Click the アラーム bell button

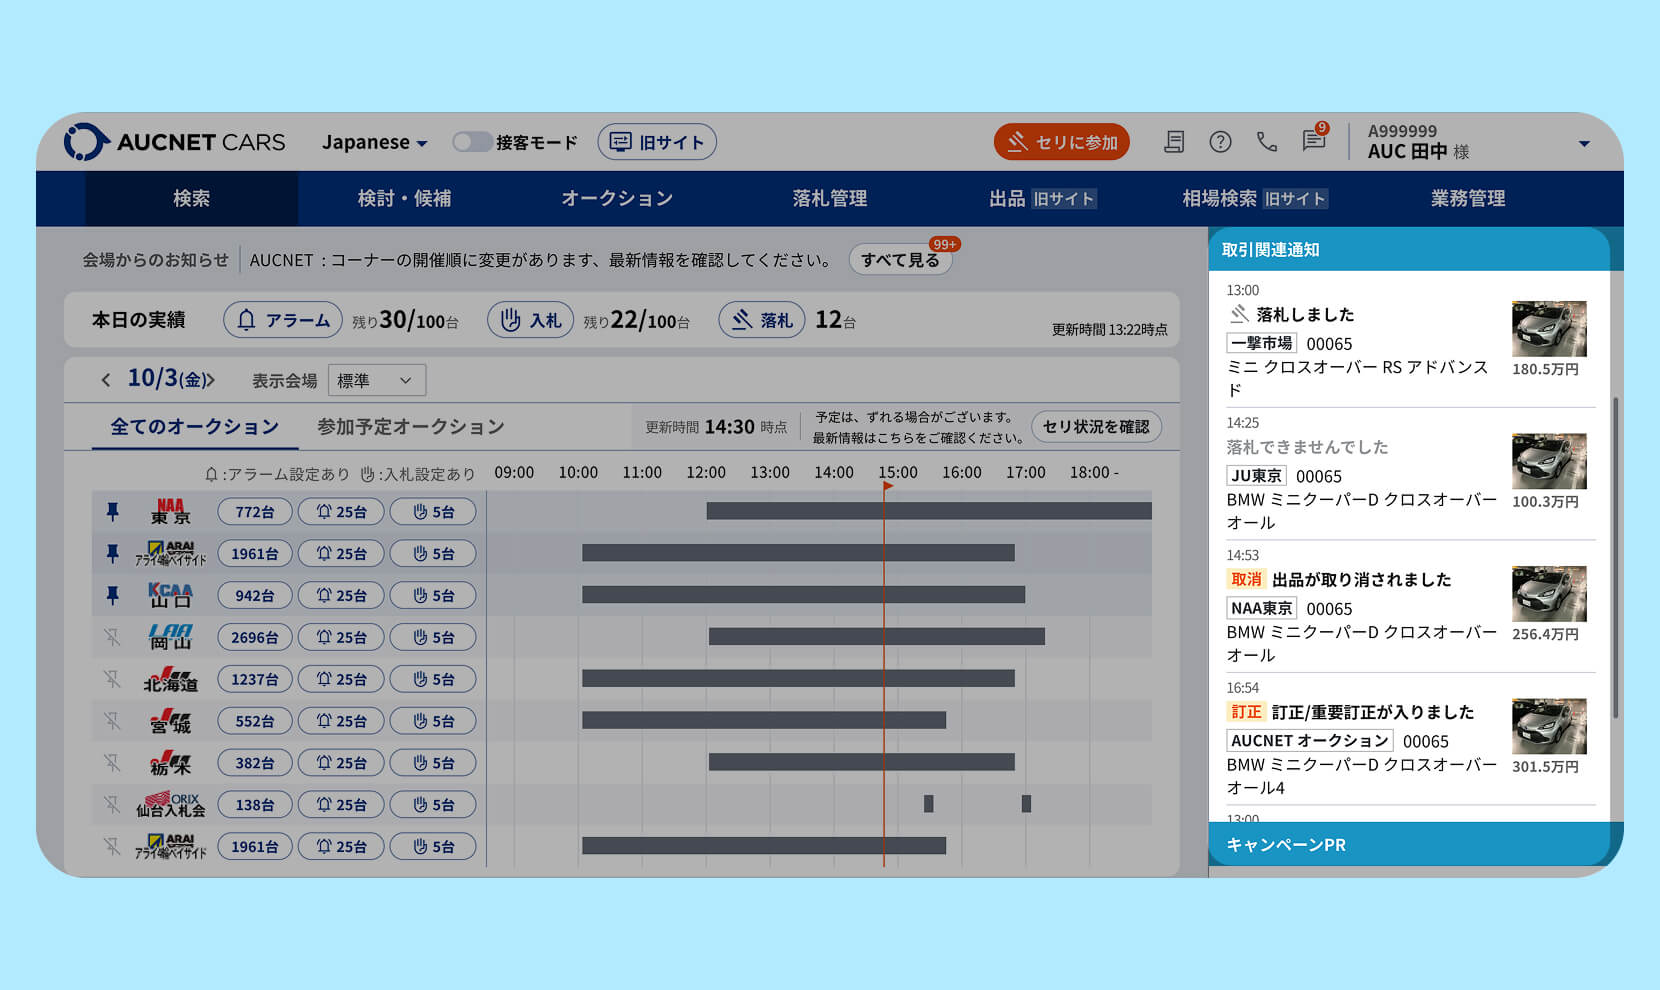(283, 320)
